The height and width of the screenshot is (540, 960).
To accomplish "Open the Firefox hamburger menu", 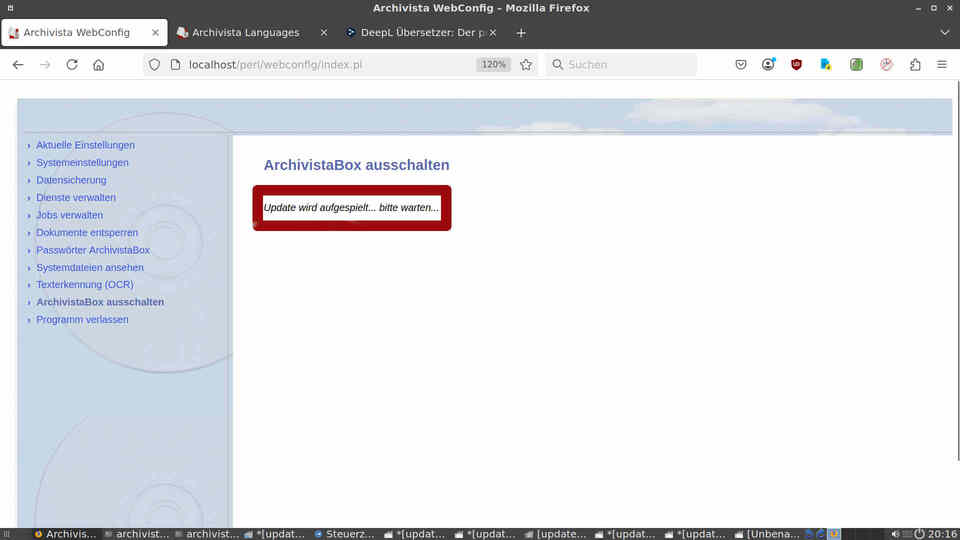I will [x=942, y=64].
